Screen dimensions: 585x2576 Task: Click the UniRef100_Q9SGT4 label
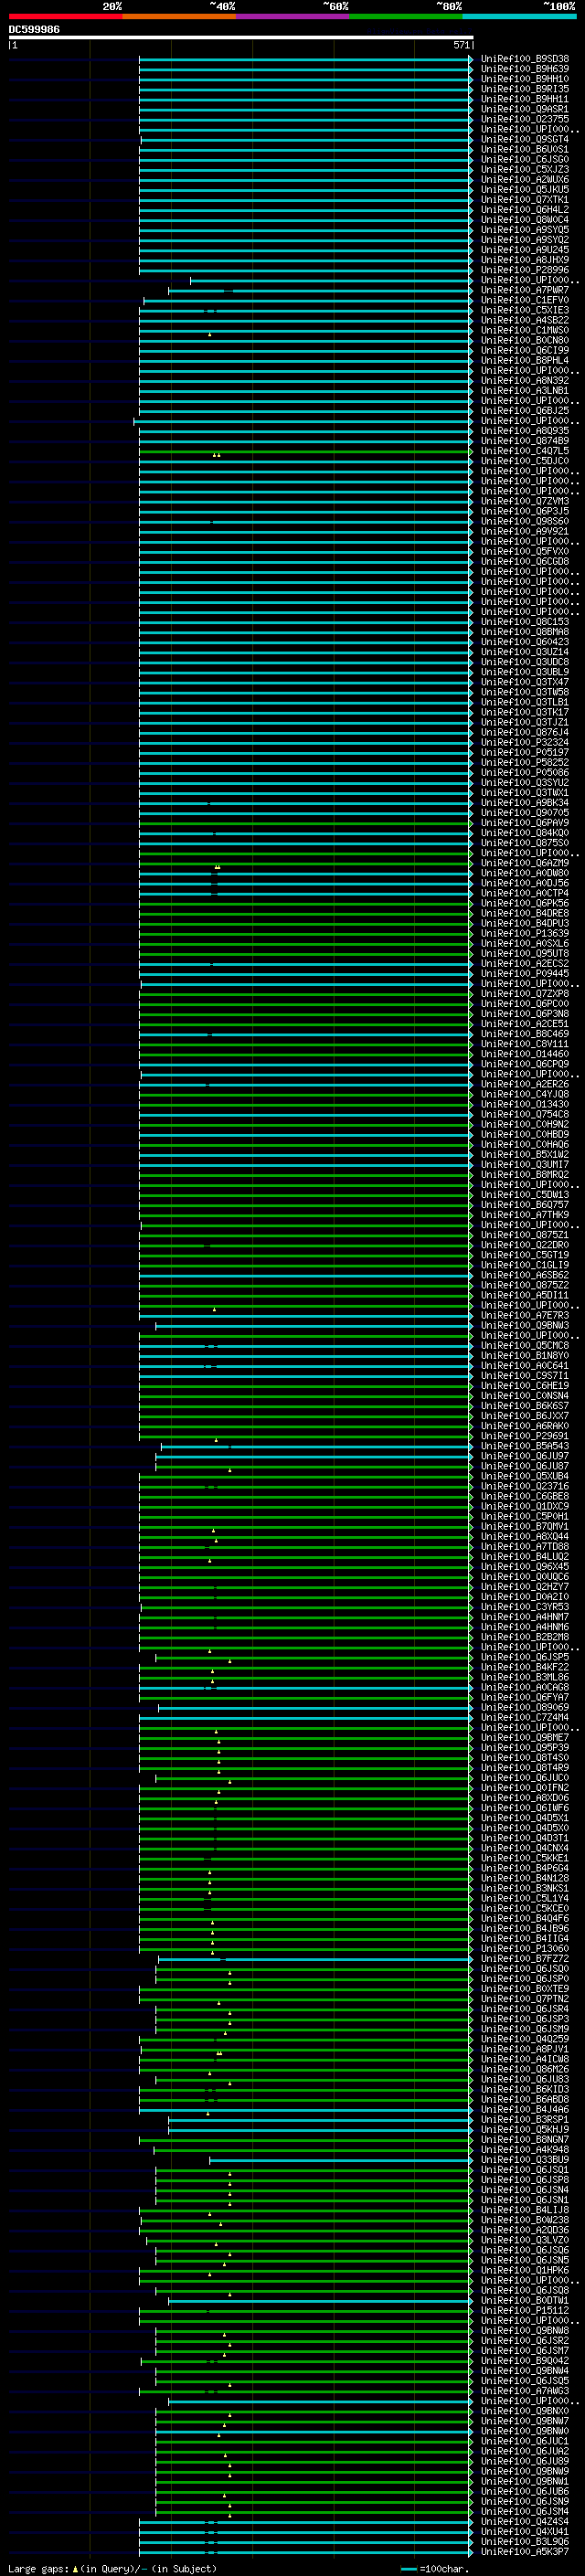(524, 139)
